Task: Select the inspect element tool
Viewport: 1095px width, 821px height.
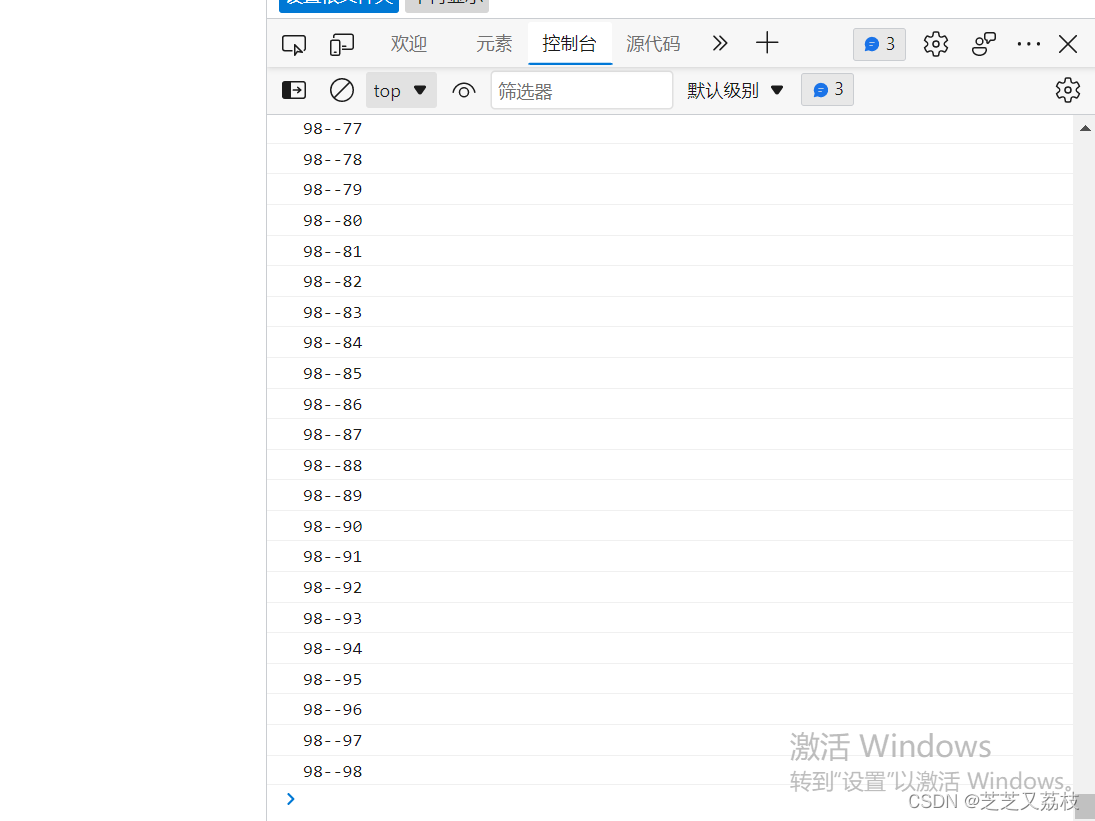Action: (x=293, y=44)
